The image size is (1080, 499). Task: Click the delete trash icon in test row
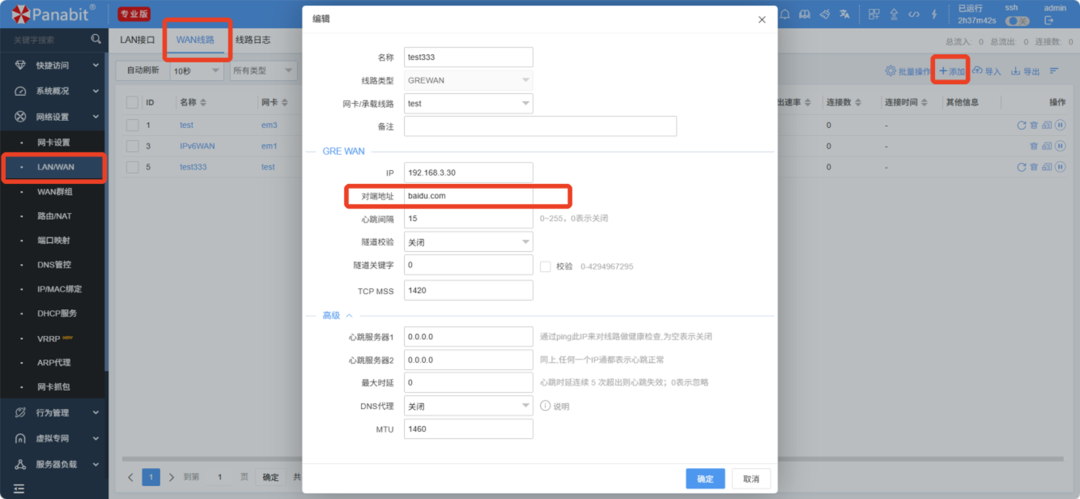tap(1033, 125)
